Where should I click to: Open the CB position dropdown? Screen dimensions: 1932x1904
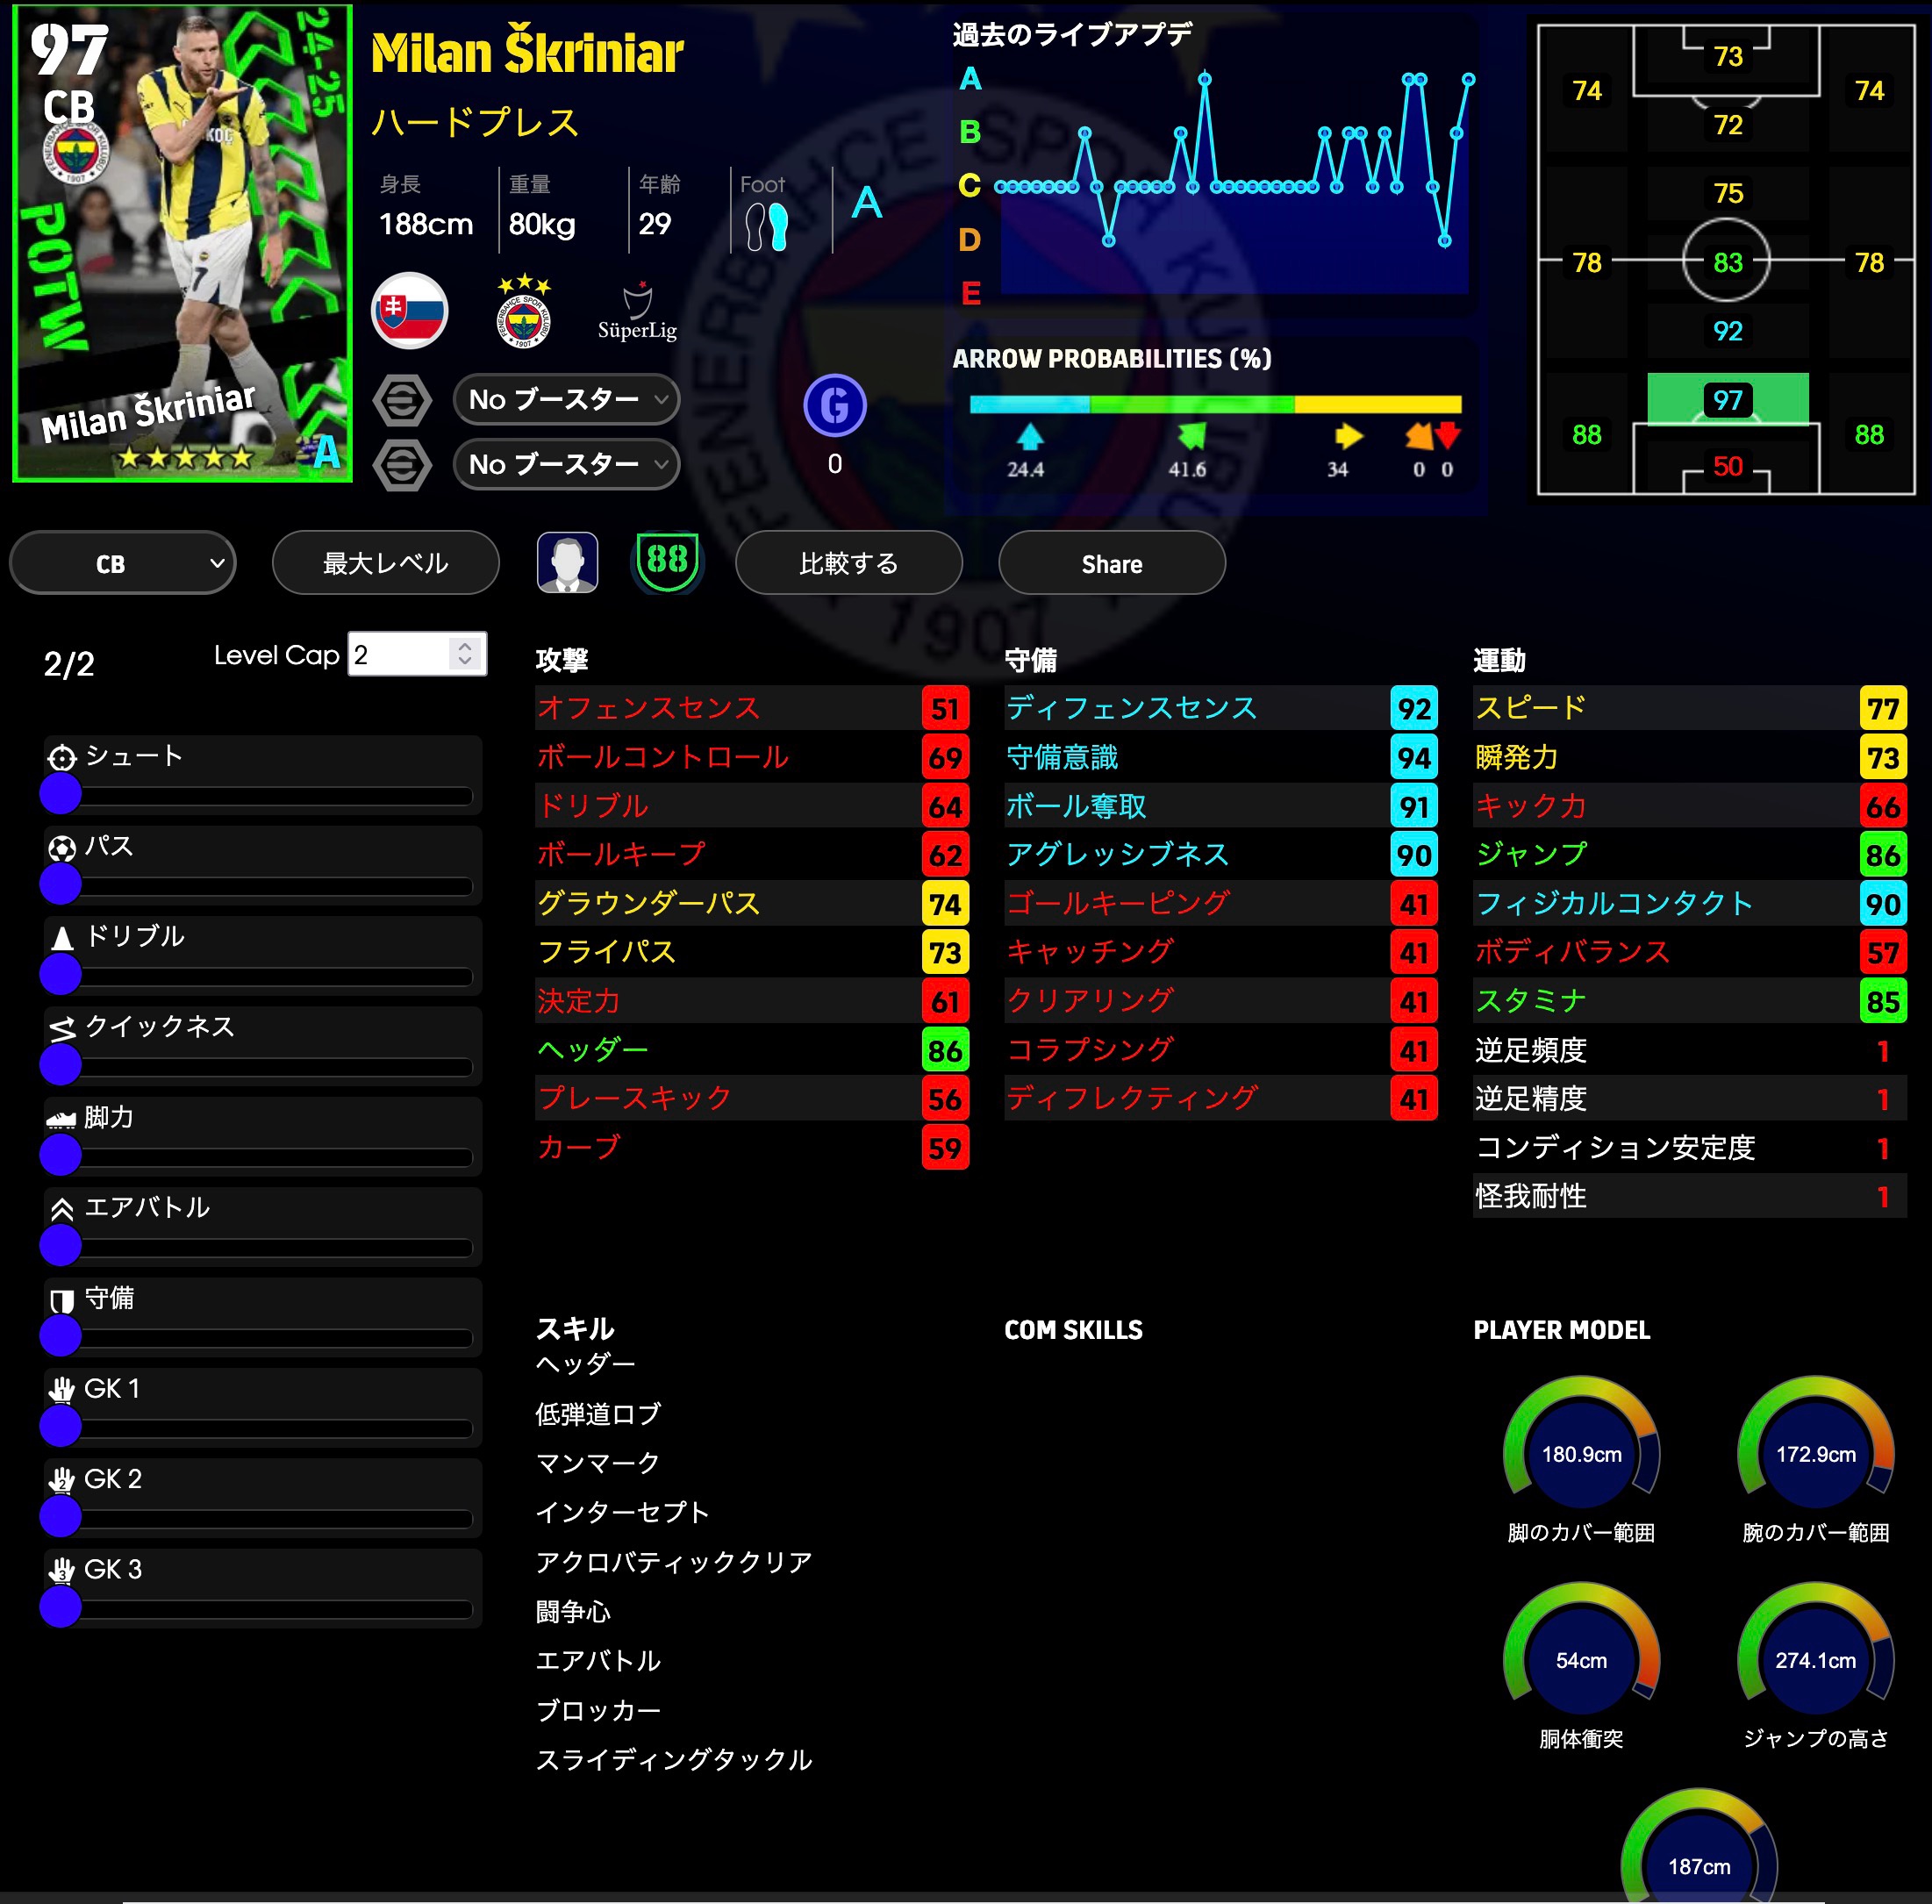(x=123, y=563)
